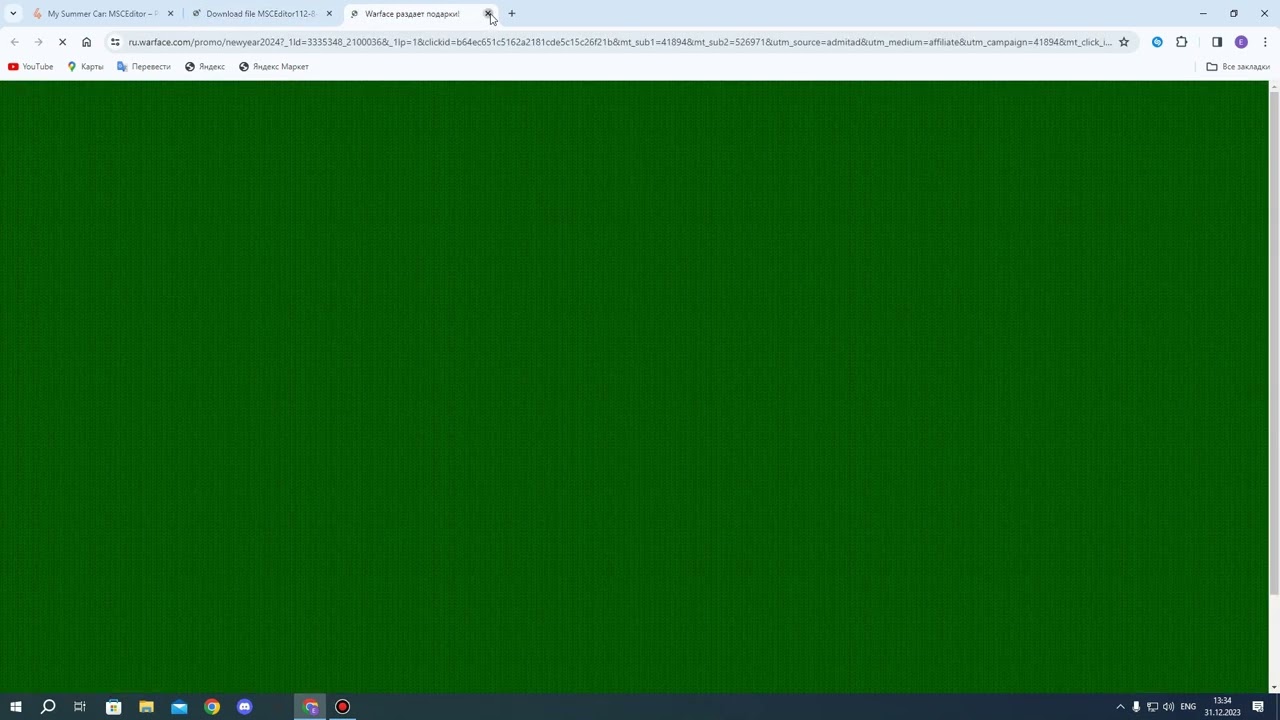This screenshot has width=1280, height=720.
Task: Open the blue Shazam extension icon
Action: point(1157,42)
